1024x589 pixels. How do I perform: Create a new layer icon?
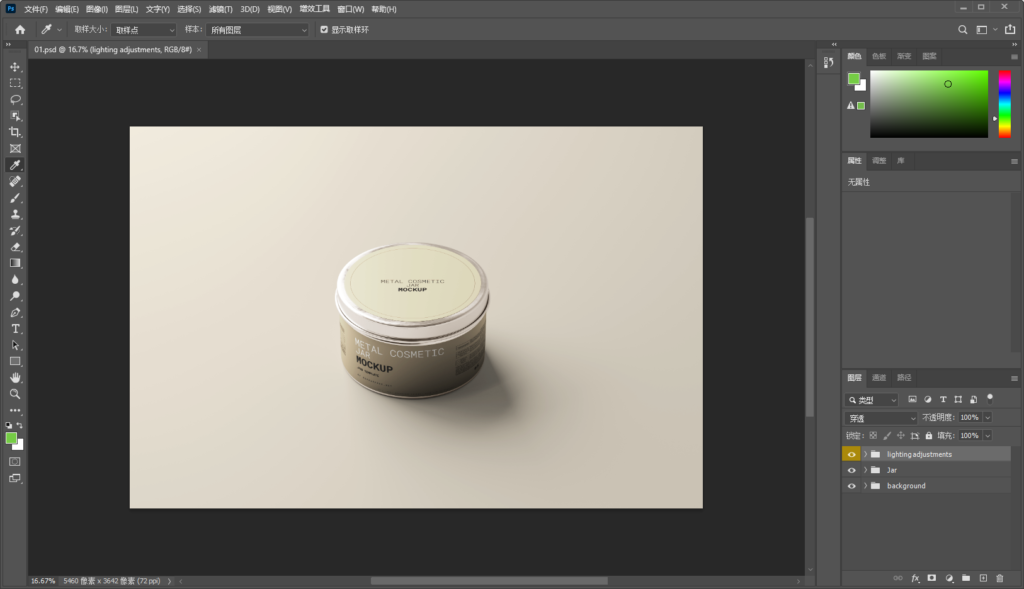[983, 578]
